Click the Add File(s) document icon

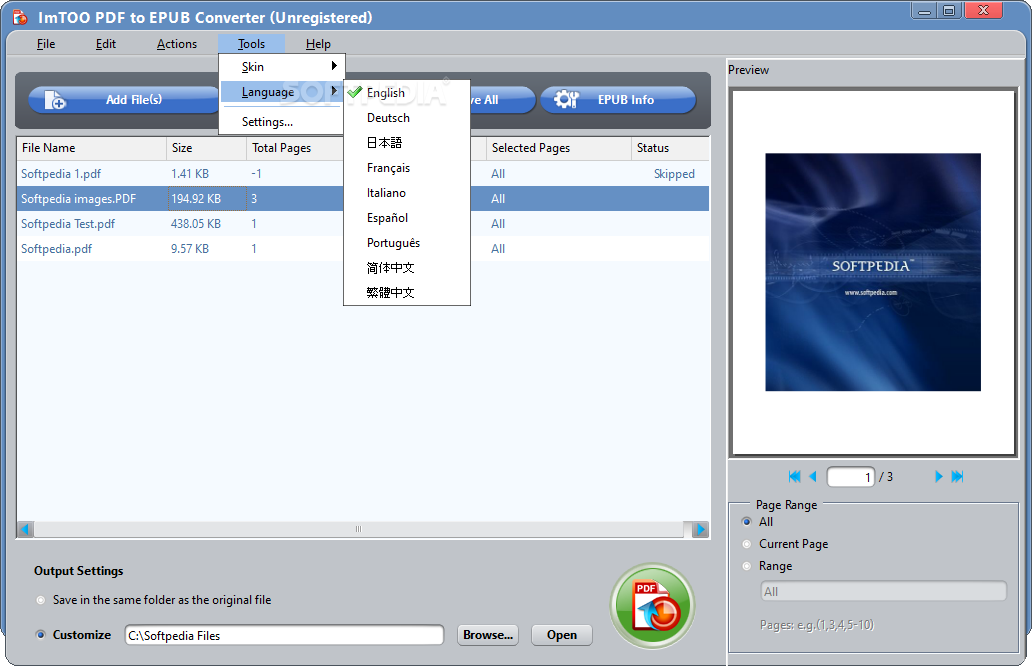(55, 100)
